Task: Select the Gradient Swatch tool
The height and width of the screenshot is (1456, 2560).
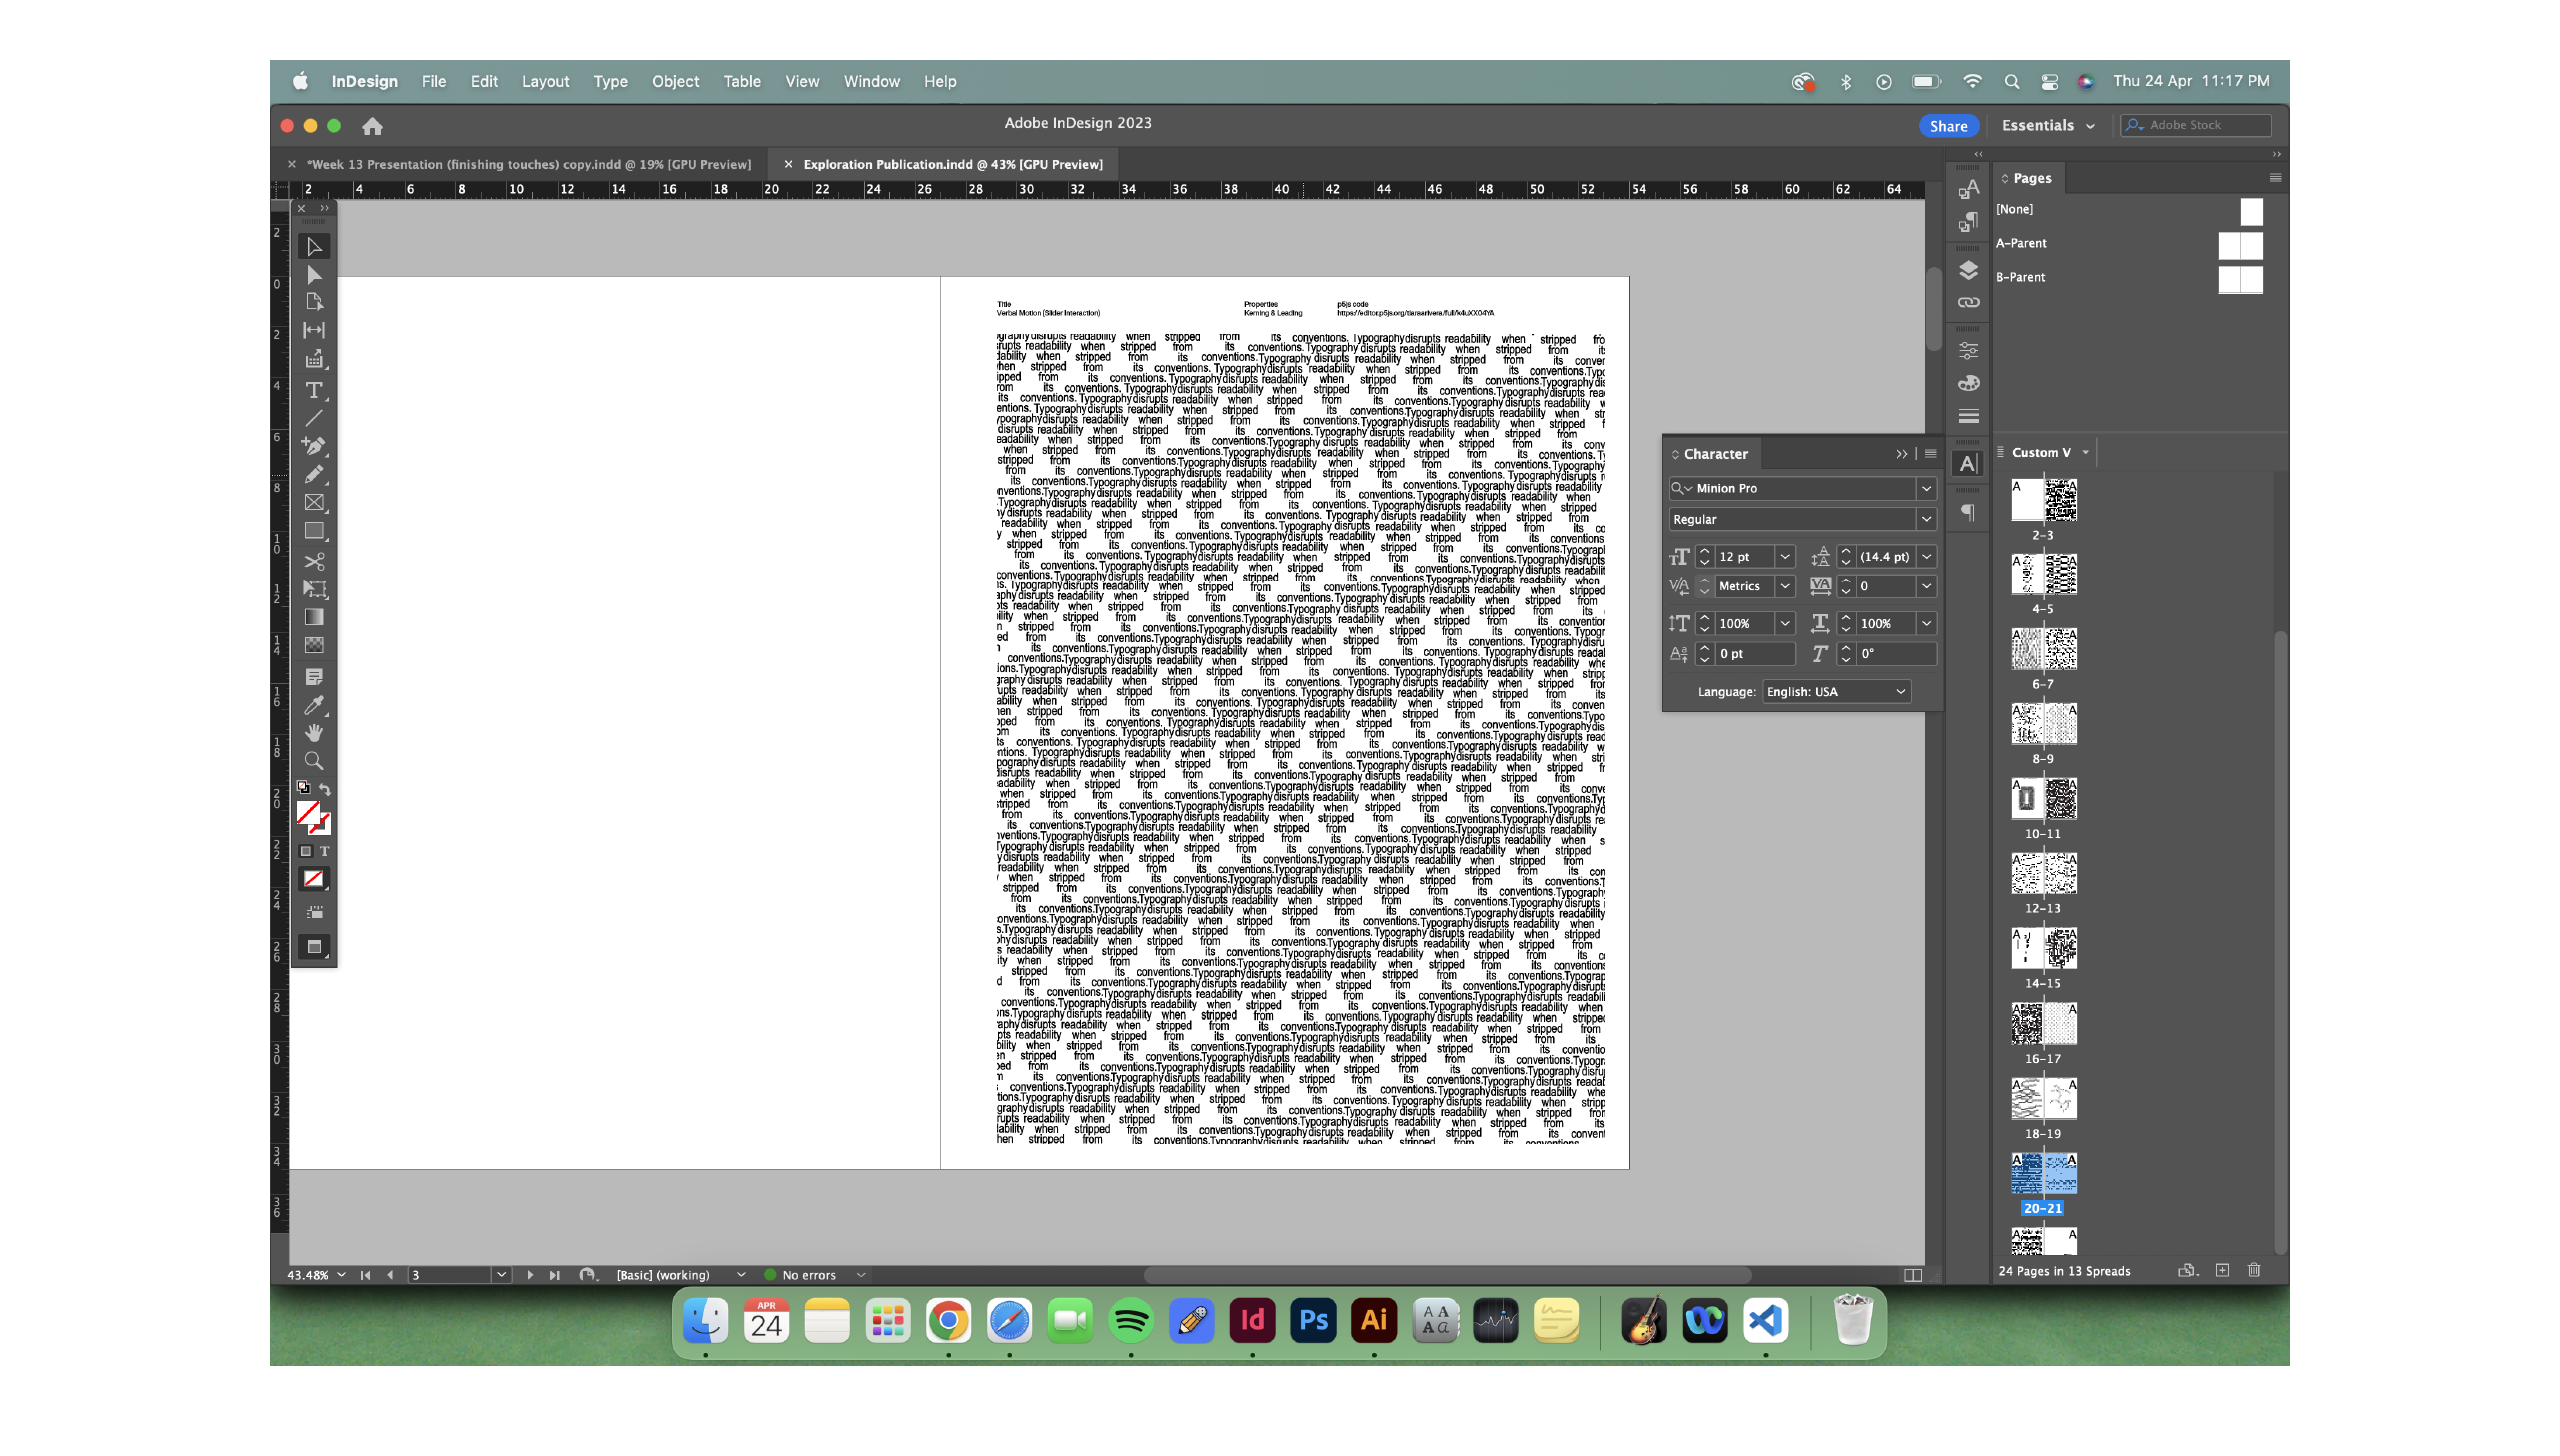Action: (x=314, y=617)
